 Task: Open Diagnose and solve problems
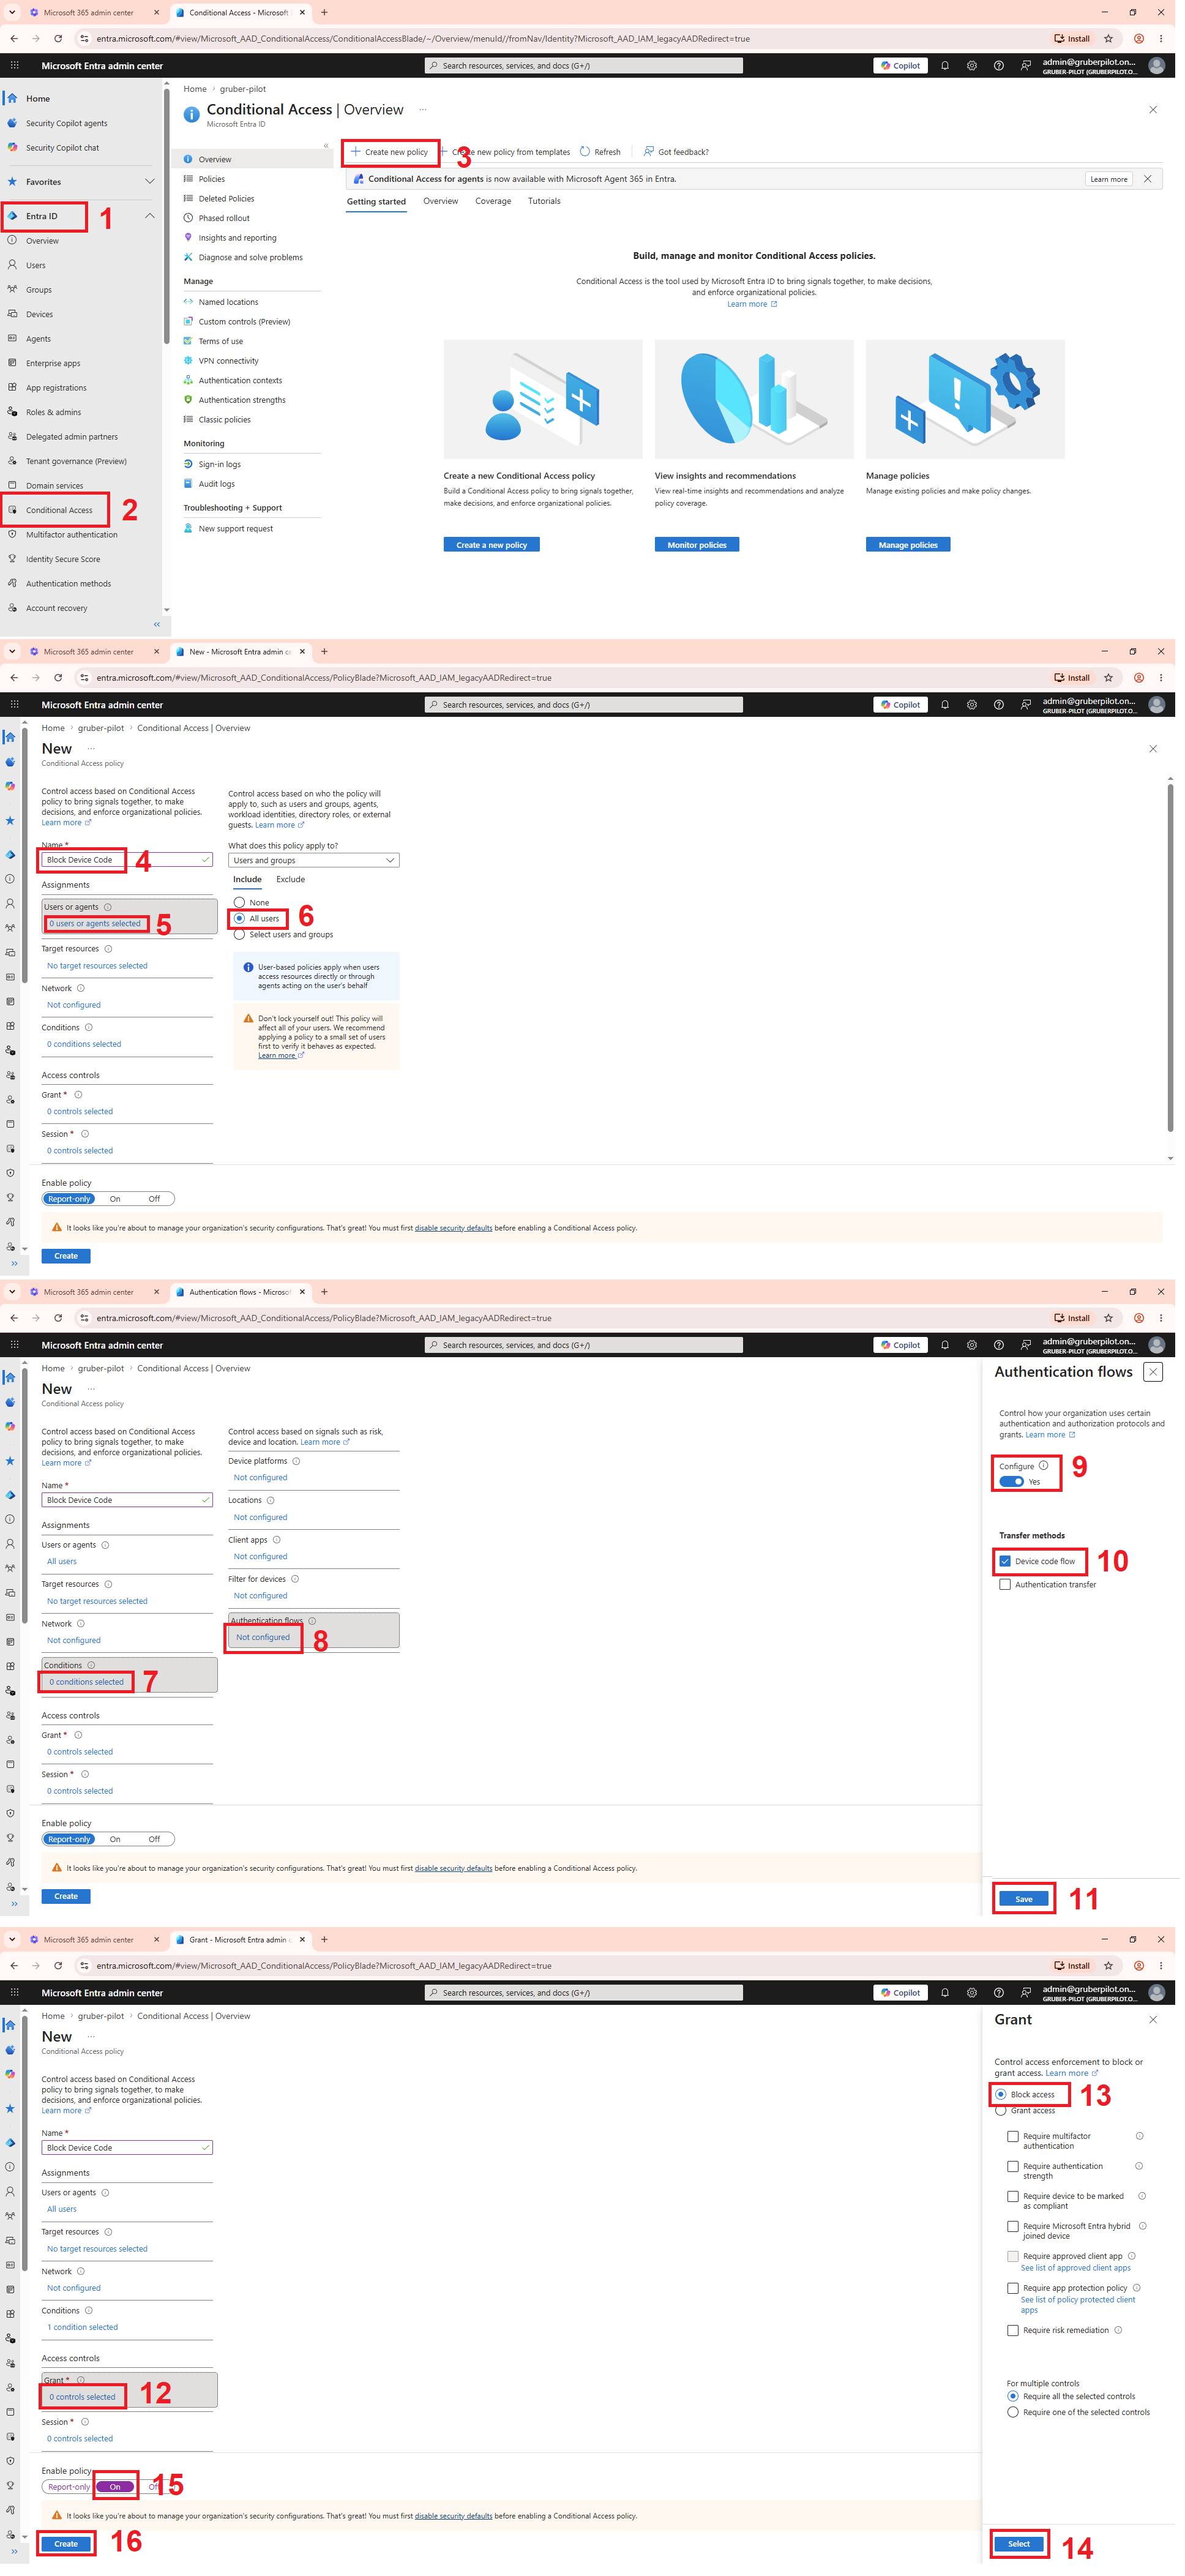click(x=250, y=258)
